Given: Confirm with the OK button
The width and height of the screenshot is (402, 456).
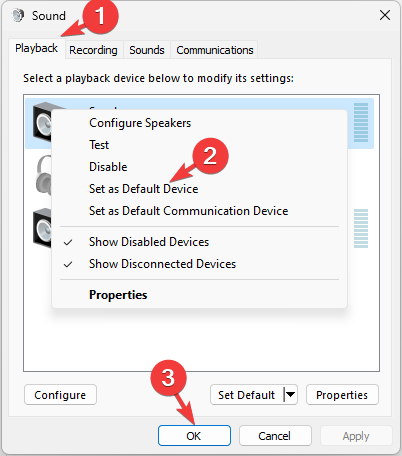Looking at the screenshot, I should pyautogui.click(x=194, y=436).
